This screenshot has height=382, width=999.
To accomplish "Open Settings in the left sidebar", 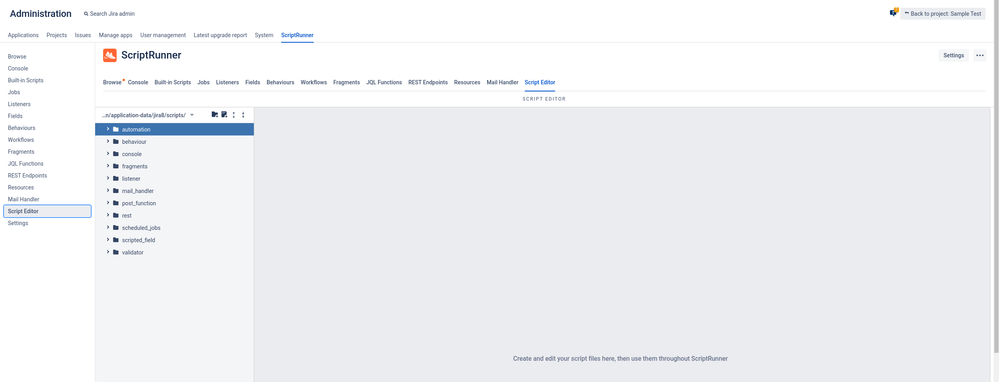I will tap(18, 223).
